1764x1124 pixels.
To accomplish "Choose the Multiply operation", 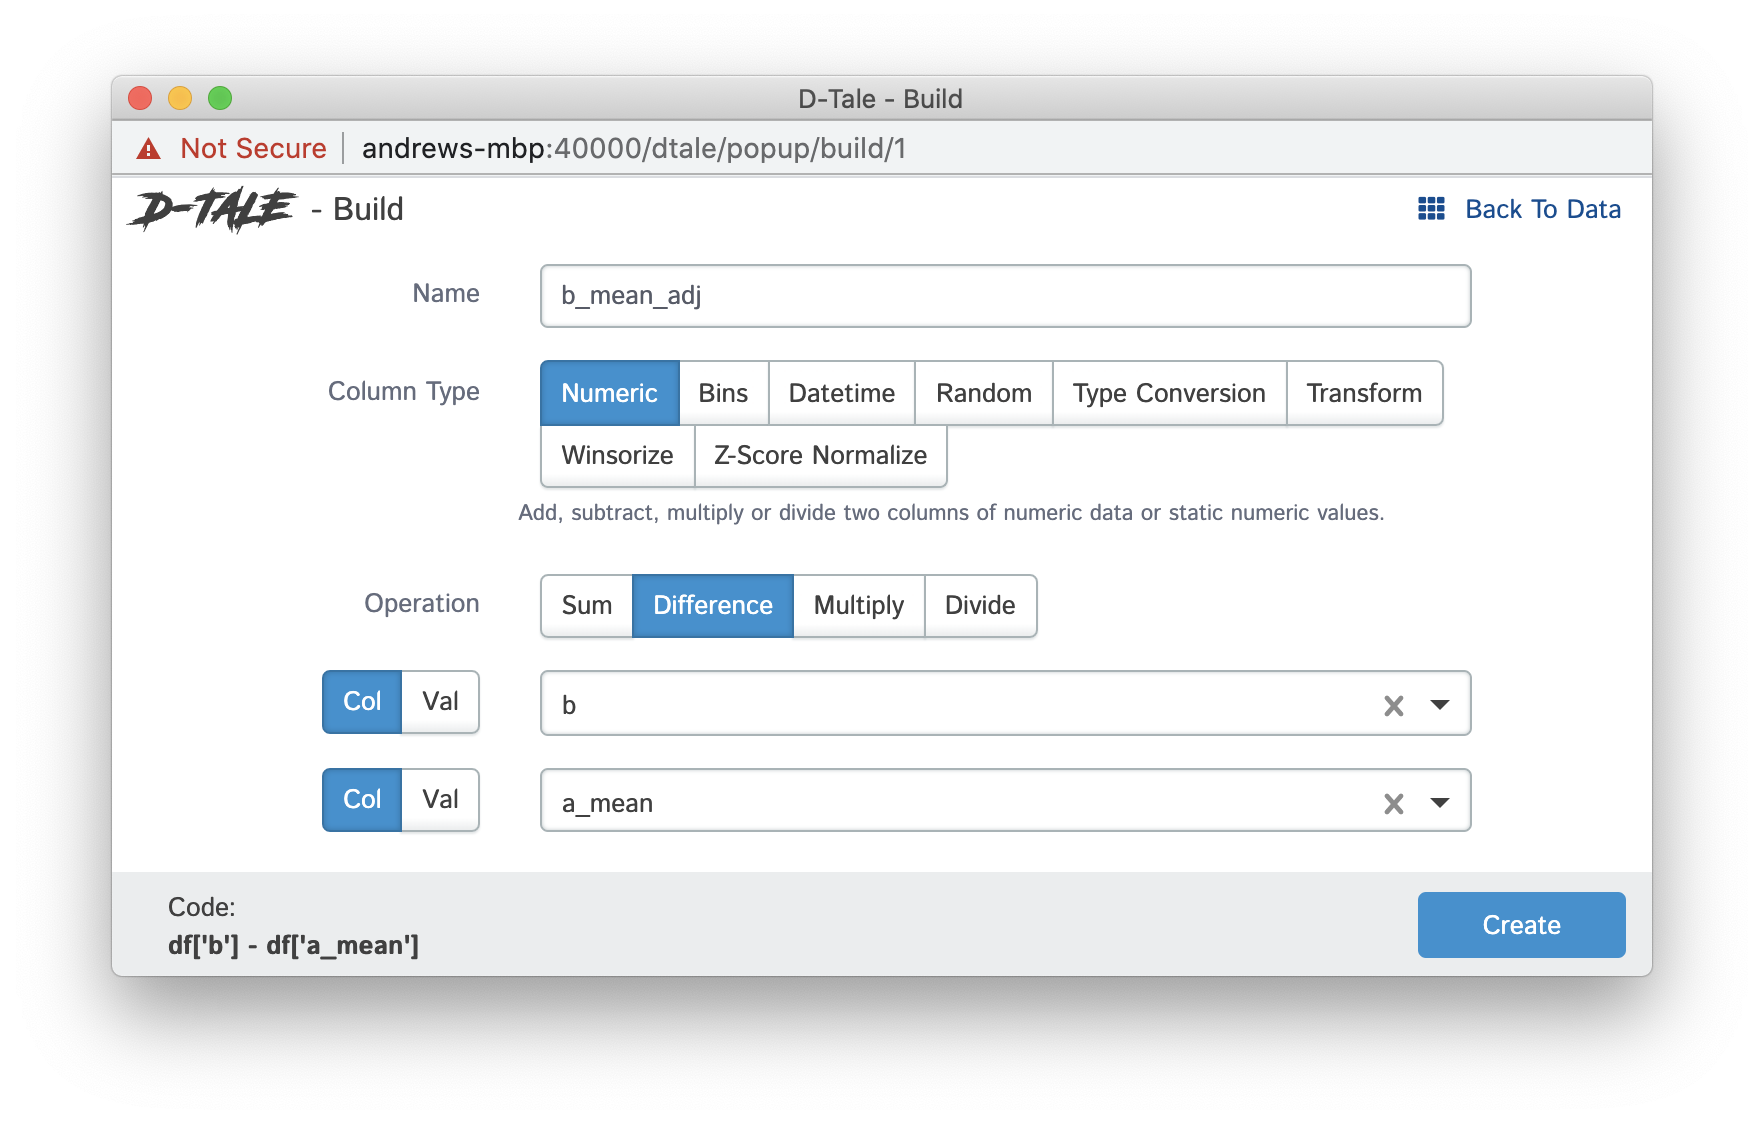I will [x=859, y=606].
